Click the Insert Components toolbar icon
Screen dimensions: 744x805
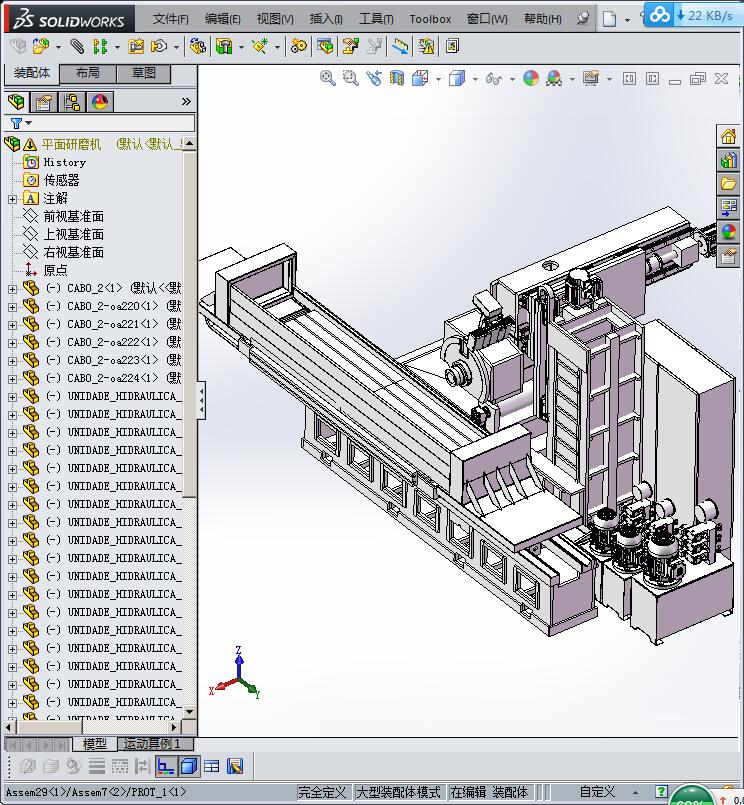coord(41,47)
